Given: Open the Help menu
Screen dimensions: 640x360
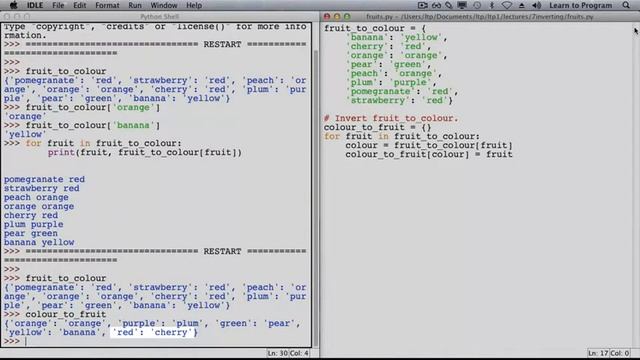Looking at the screenshot, I should point(194,5).
